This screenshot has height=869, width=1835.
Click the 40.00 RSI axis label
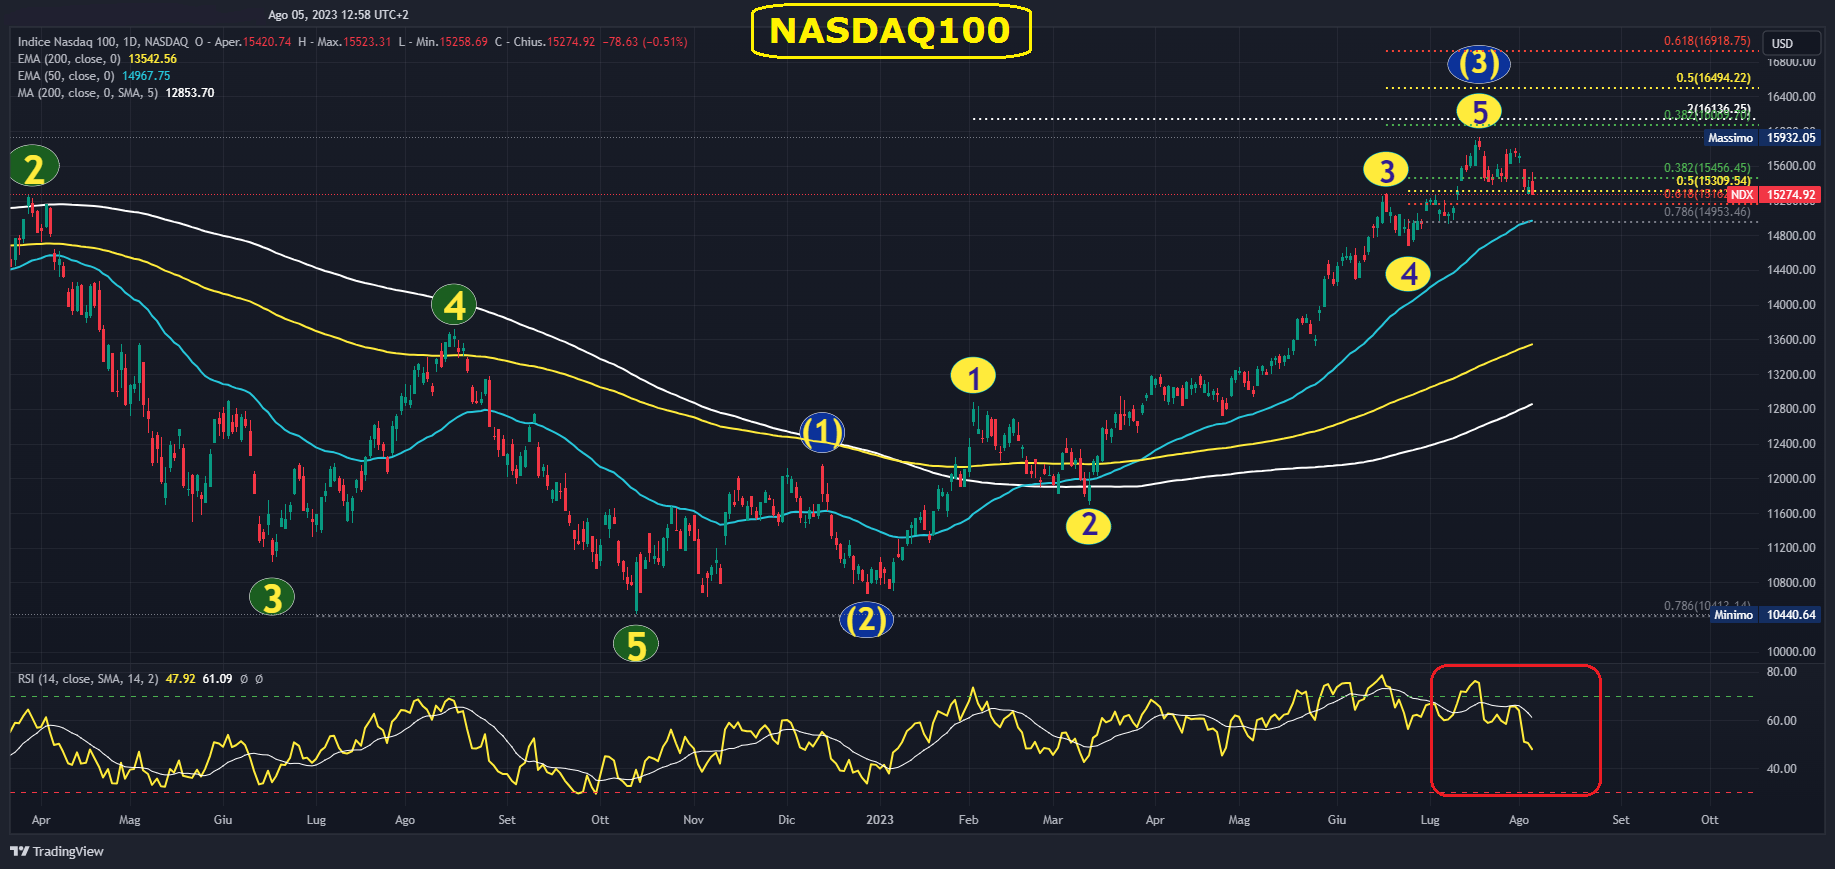[x=1782, y=769]
